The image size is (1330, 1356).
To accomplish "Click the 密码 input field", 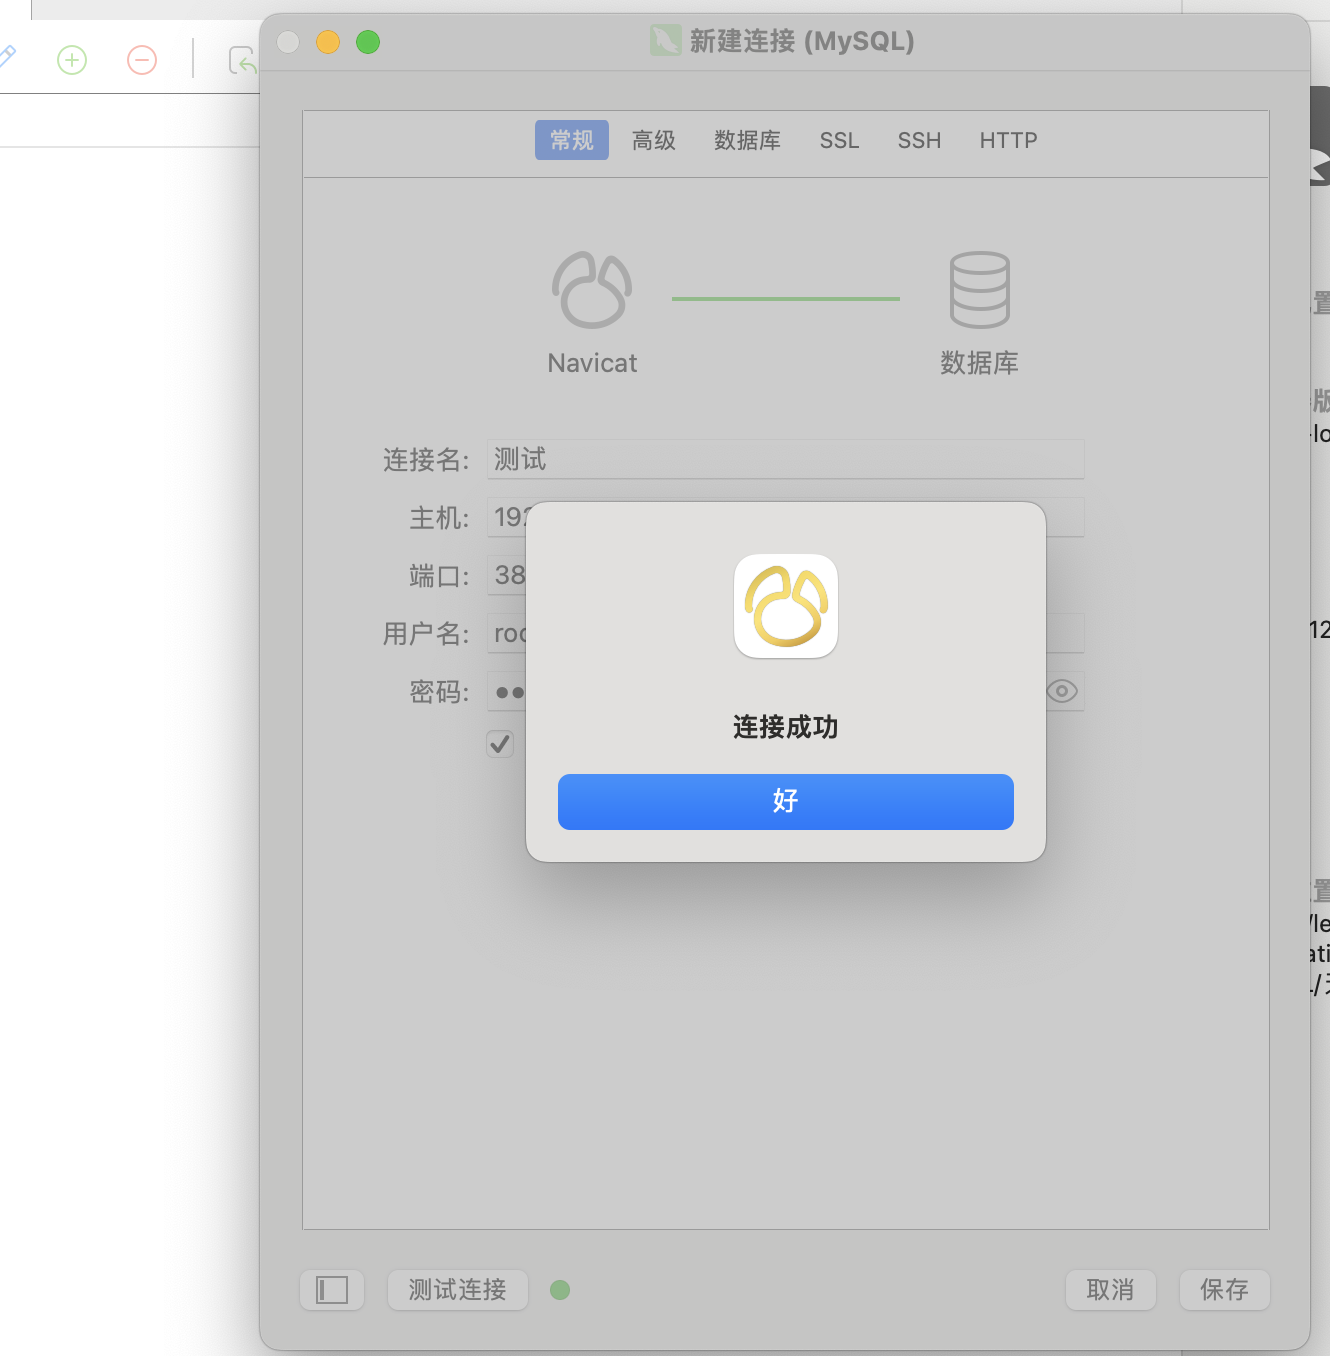I will click(x=785, y=691).
